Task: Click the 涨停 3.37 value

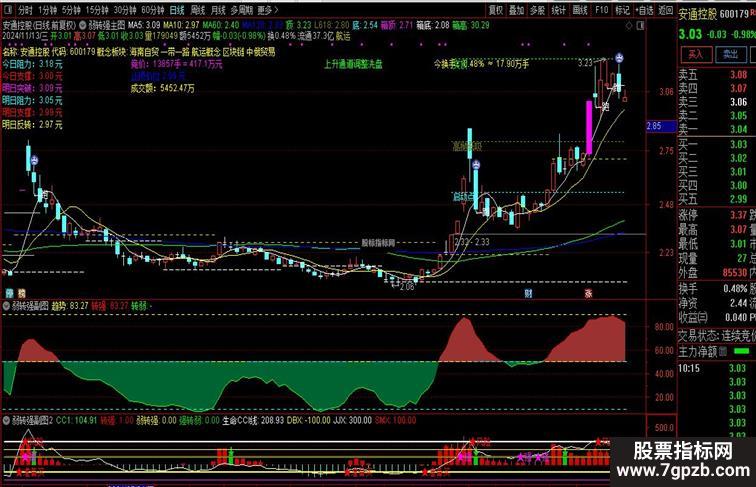Action: (x=739, y=215)
